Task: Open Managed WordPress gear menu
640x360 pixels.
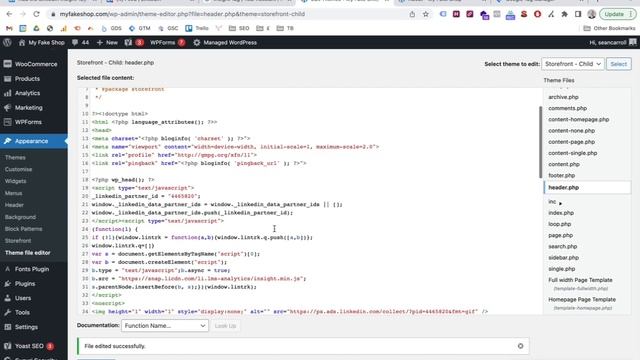Action: click(x=225, y=42)
